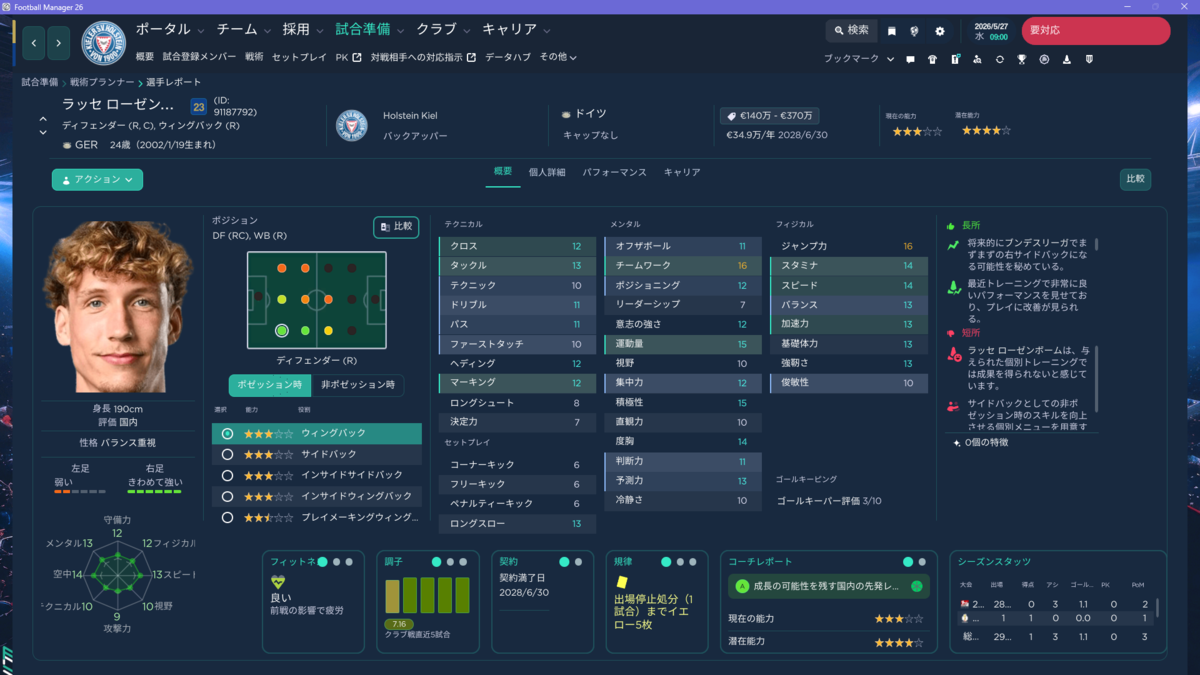Screen dimensions: 1200x675
Task: Click the icon next to PK menu
Action: (x=357, y=57)
